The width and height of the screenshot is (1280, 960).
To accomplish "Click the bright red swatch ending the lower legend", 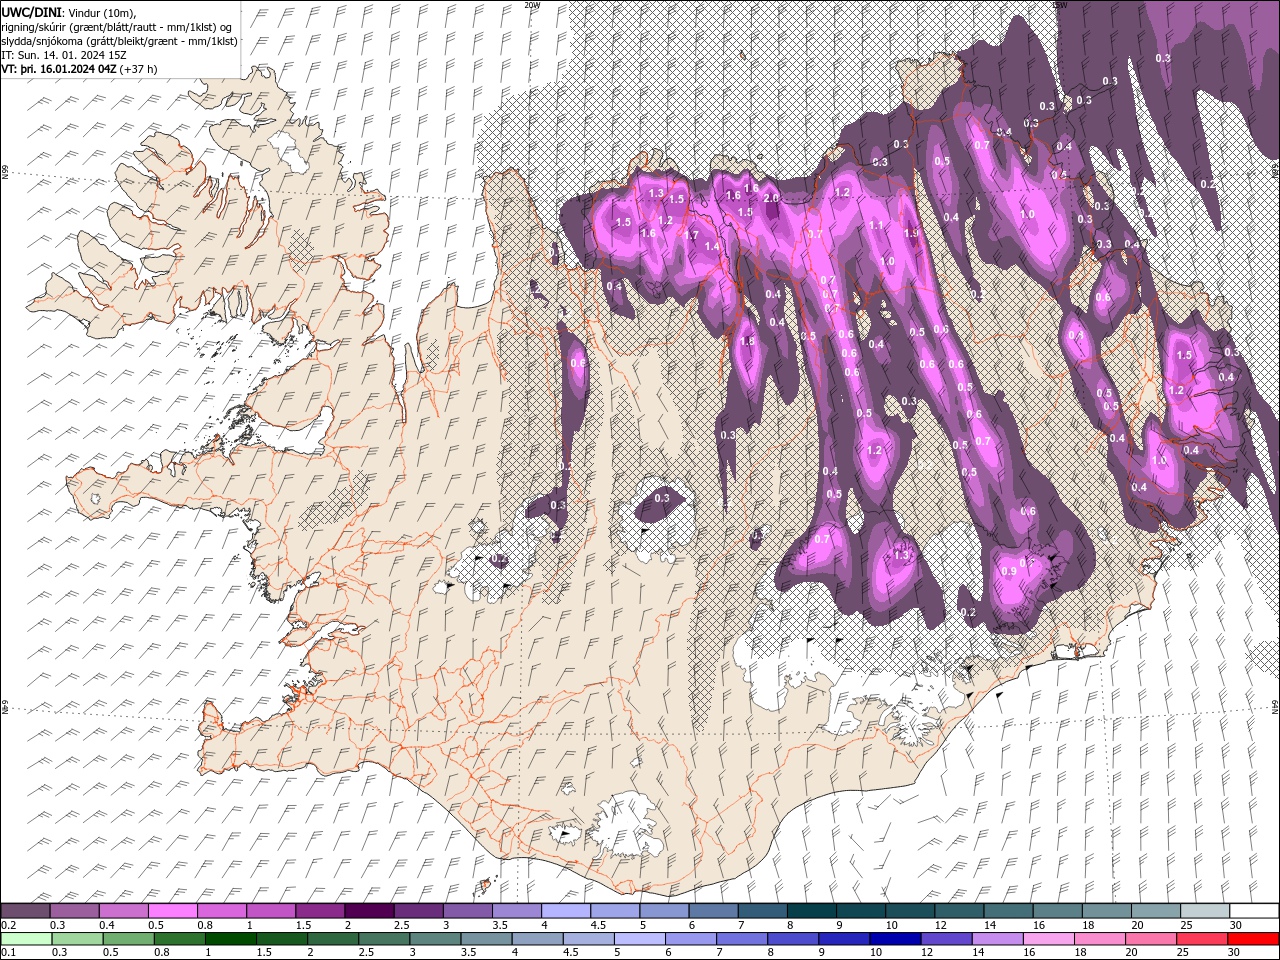I will [1252, 938].
